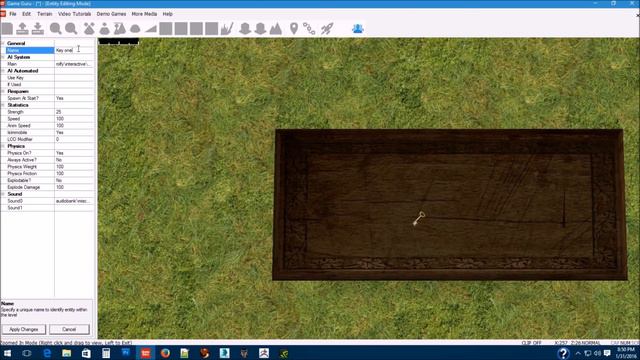Select the terrain shape tool with arrows
Viewport: 640px width, 360px height.
click(89, 29)
